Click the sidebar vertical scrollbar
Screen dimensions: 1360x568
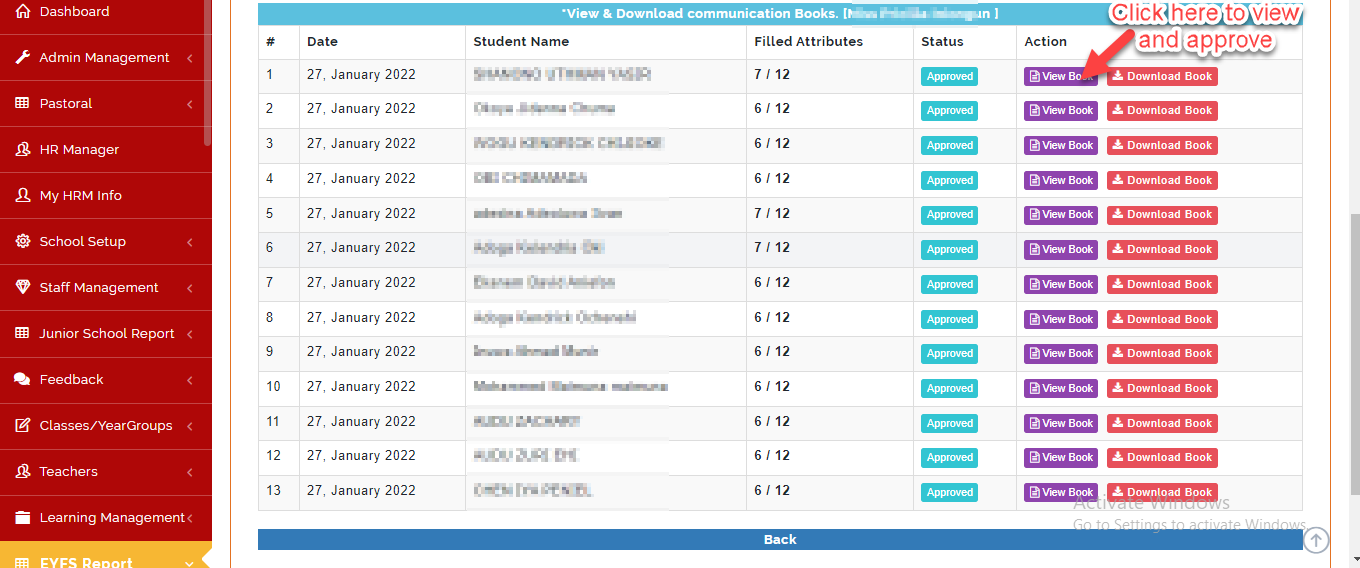click(x=207, y=75)
